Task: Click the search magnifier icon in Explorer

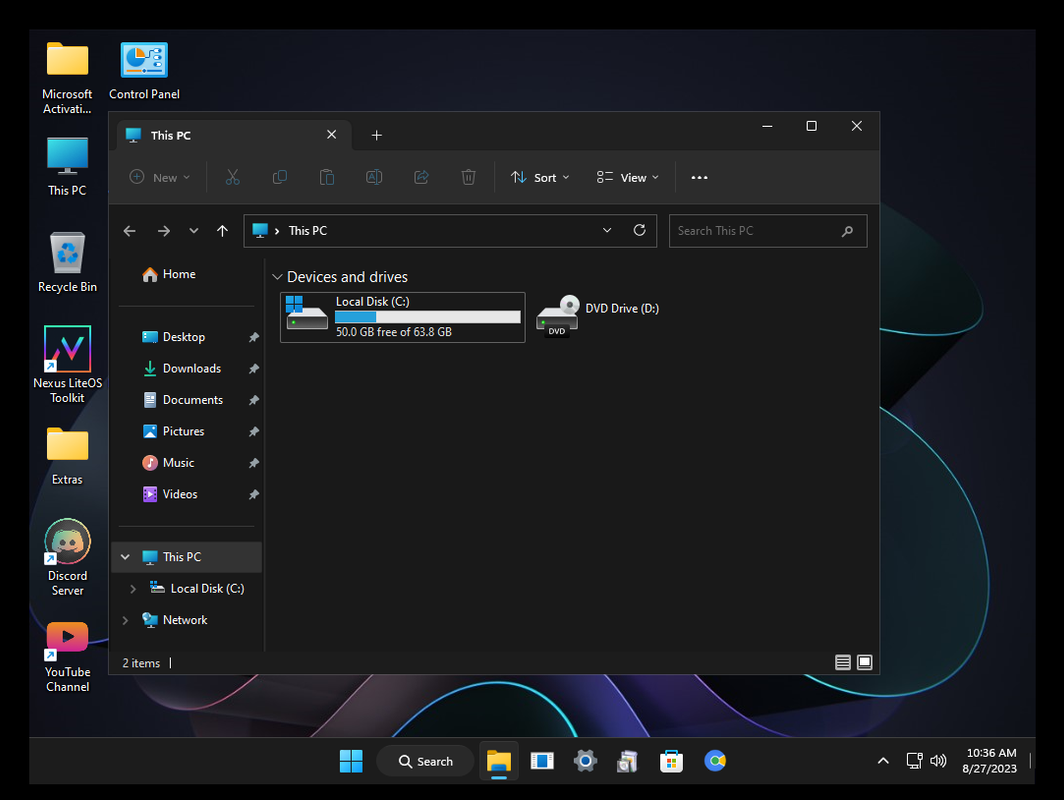Action: 847,231
